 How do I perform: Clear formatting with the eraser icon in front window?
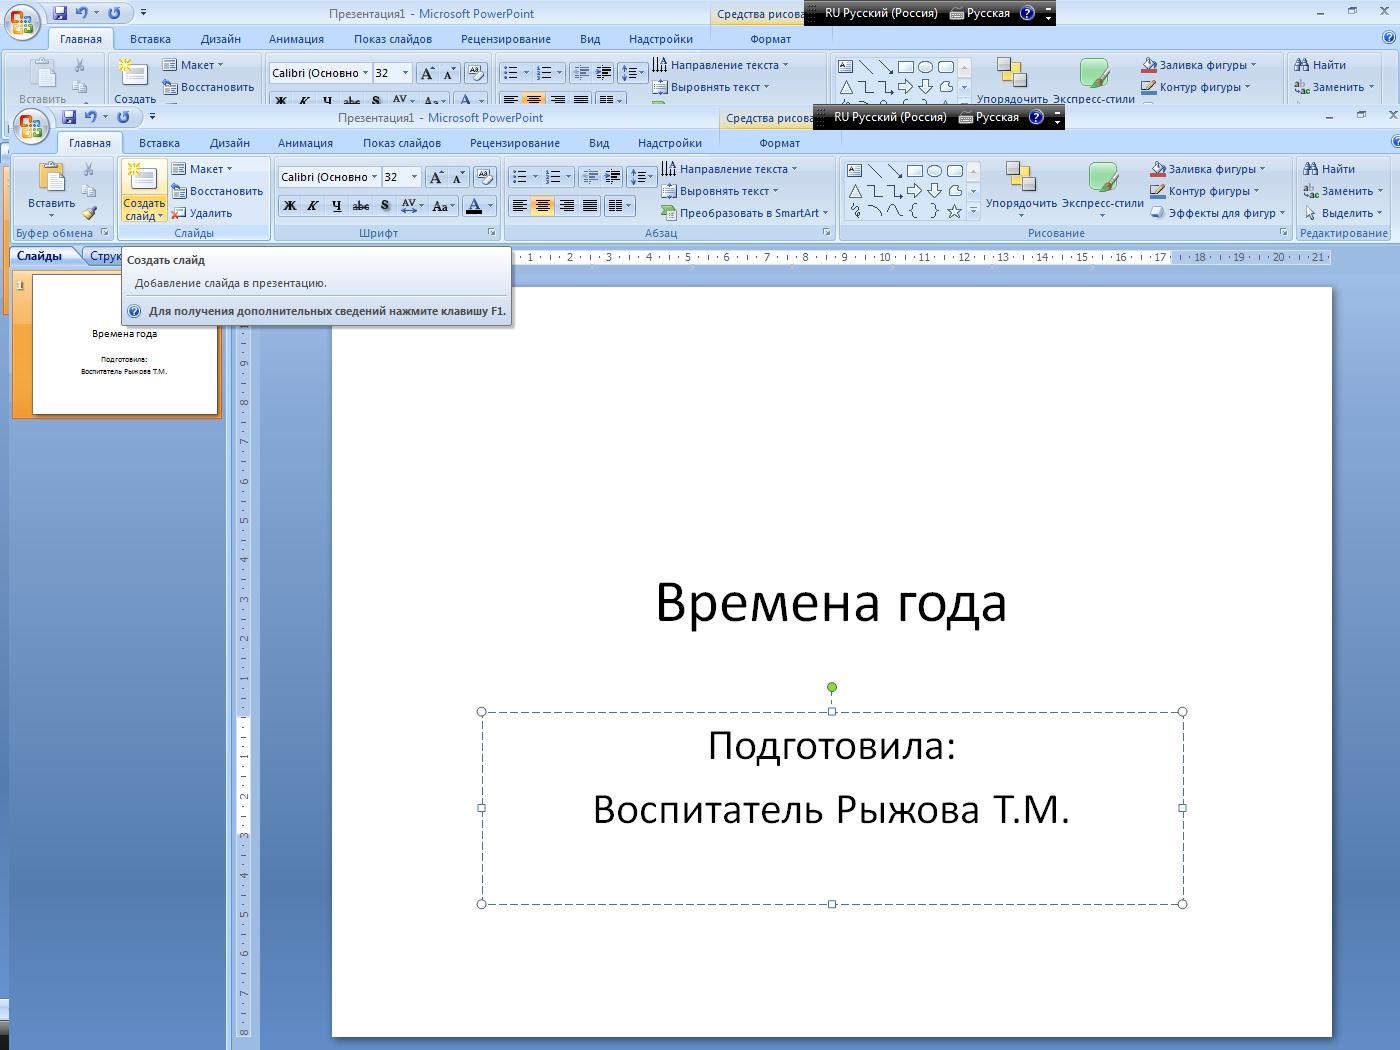[x=485, y=177]
